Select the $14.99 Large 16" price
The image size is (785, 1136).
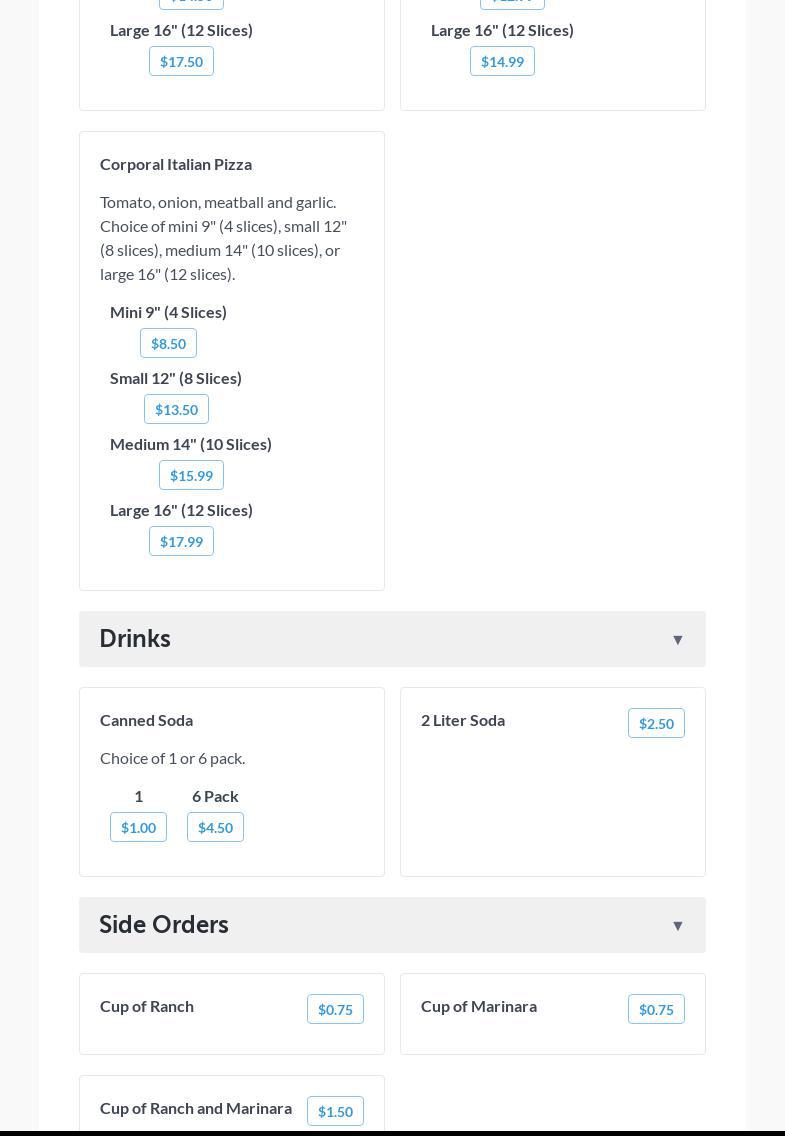pyautogui.click(x=502, y=62)
